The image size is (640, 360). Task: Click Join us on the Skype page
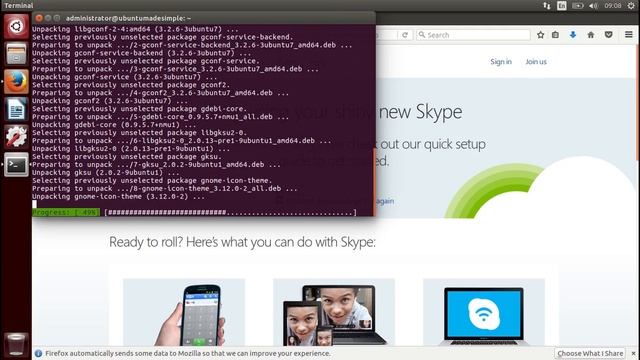[x=536, y=62]
